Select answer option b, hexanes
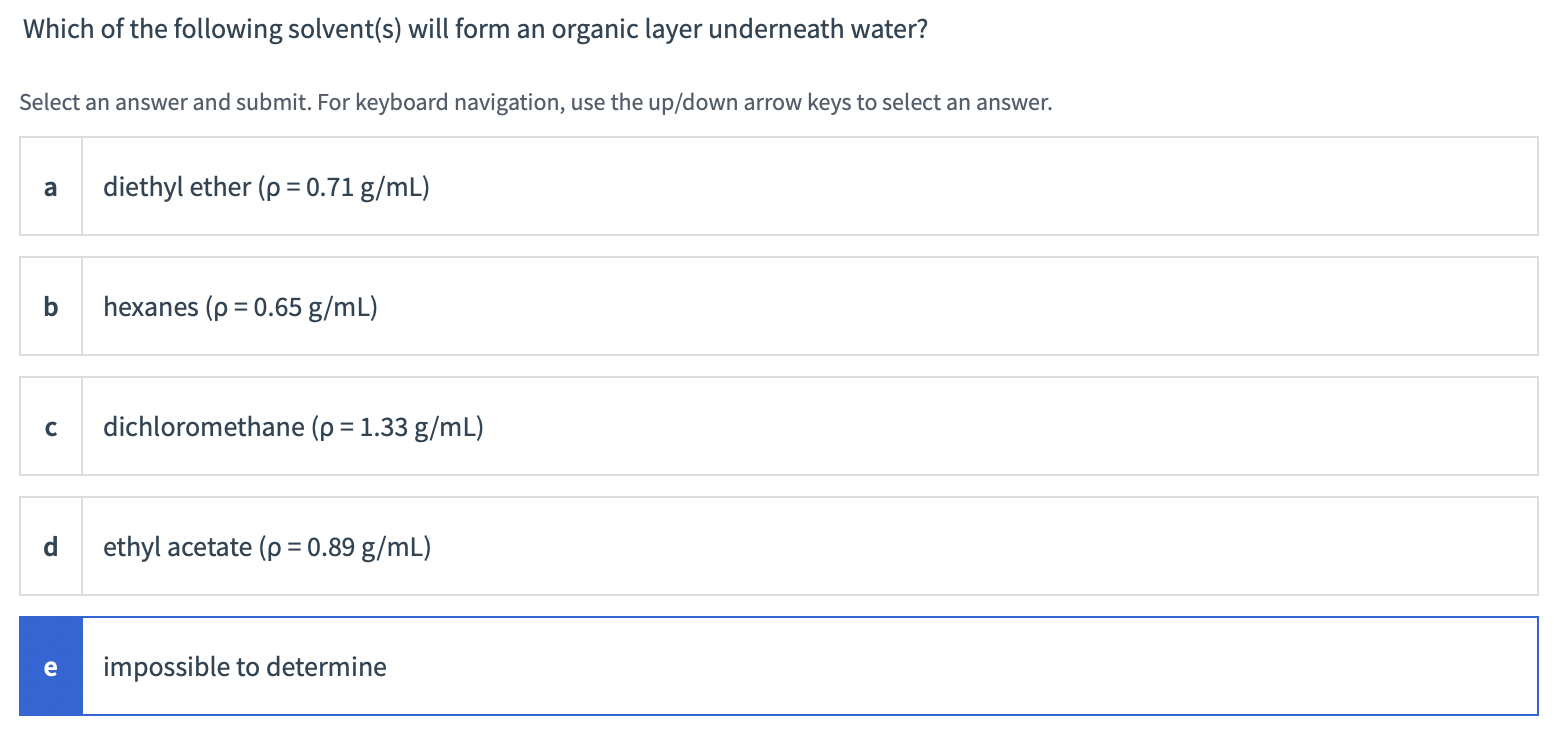Image resolution: width=1554 pixels, height=730 pixels. (x=700, y=306)
